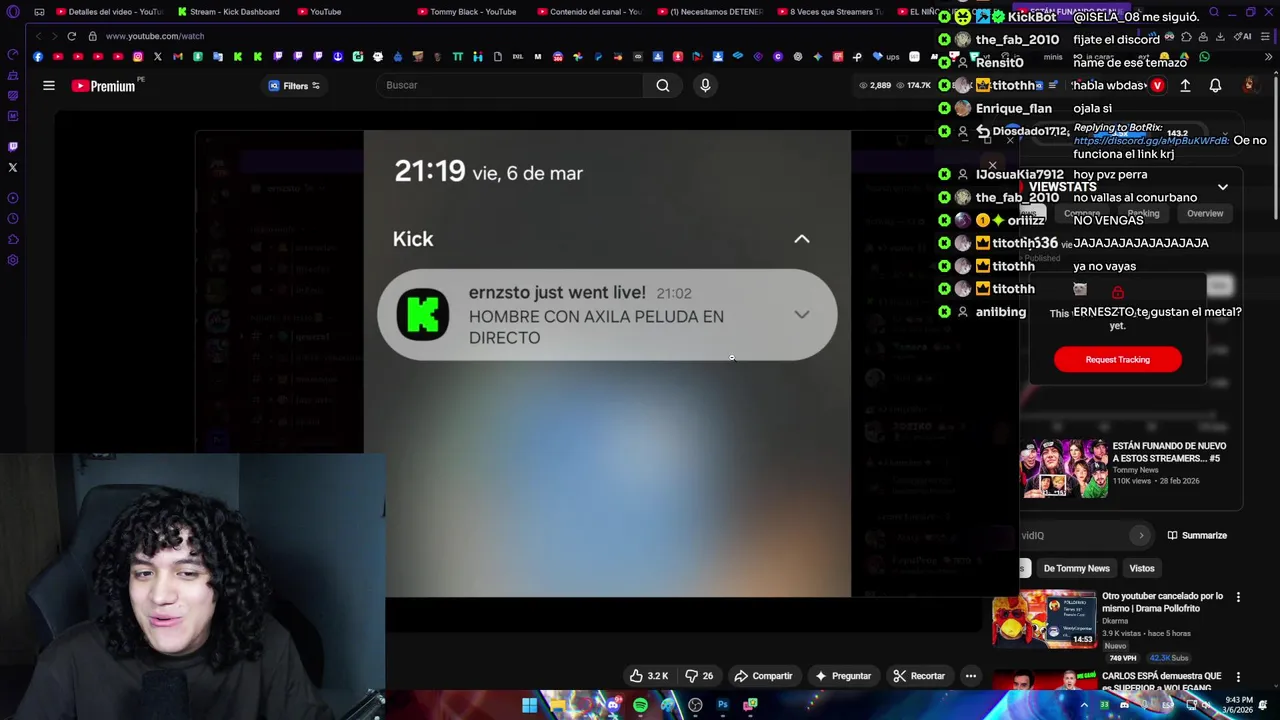Image resolution: width=1280 pixels, height=720 pixels.
Task: Open the Windows Start menu
Action: (x=529, y=705)
